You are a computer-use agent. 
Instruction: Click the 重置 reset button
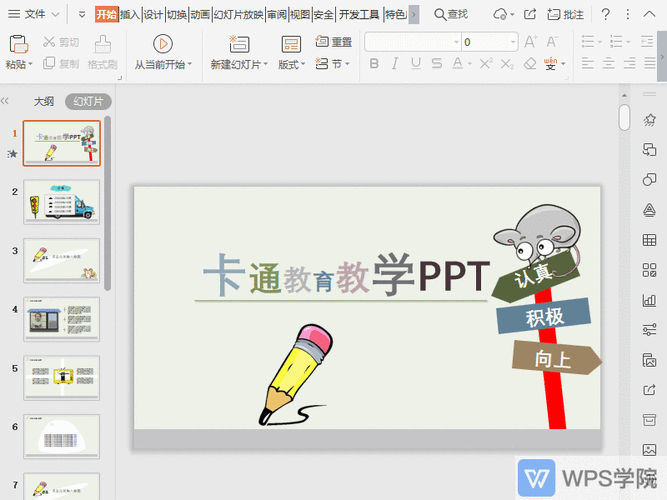(334, 42)
